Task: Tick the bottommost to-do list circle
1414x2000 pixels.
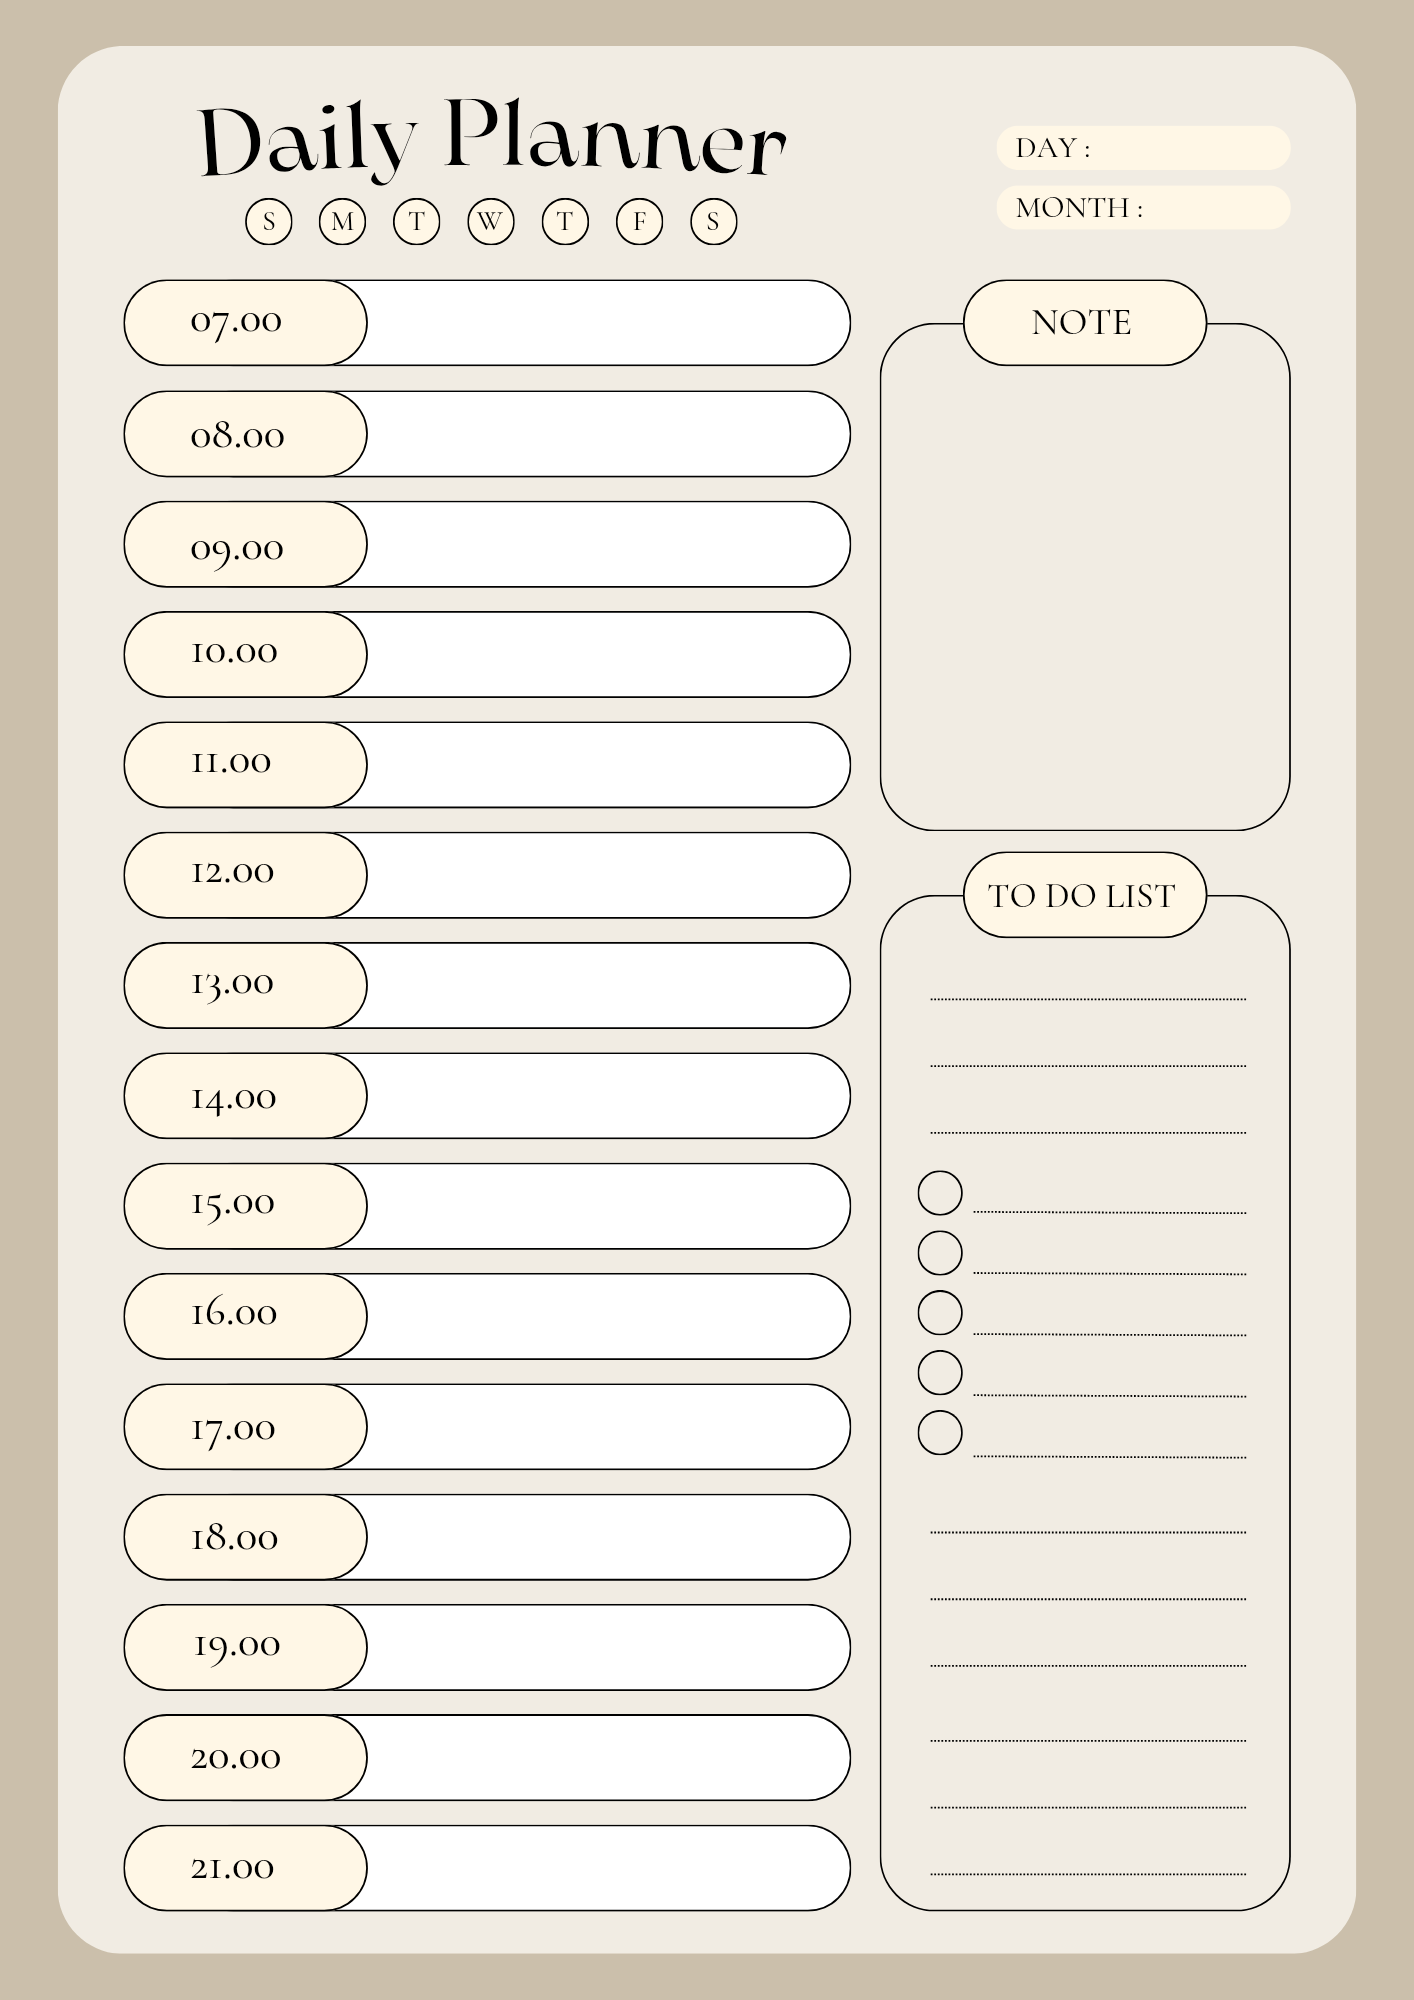Action: (940, 1433)
